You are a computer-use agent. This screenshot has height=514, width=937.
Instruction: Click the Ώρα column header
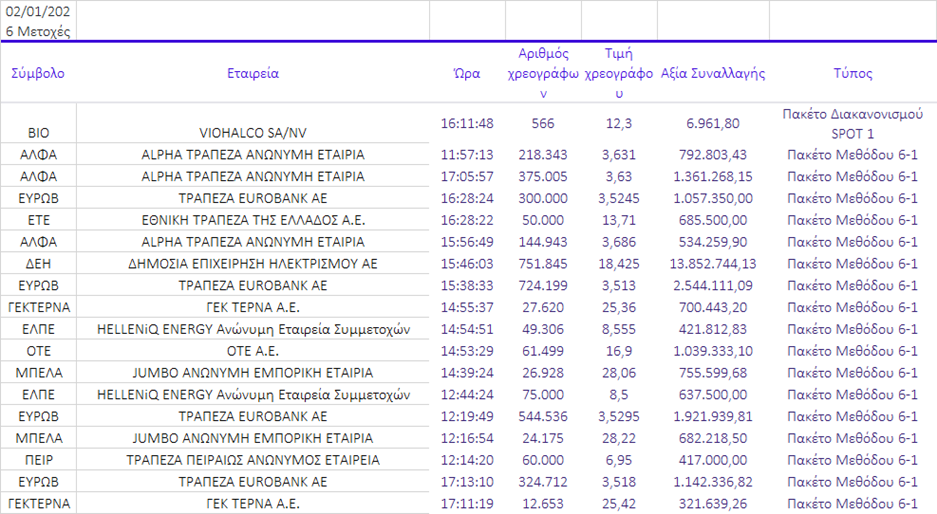(x=467, y=74)
